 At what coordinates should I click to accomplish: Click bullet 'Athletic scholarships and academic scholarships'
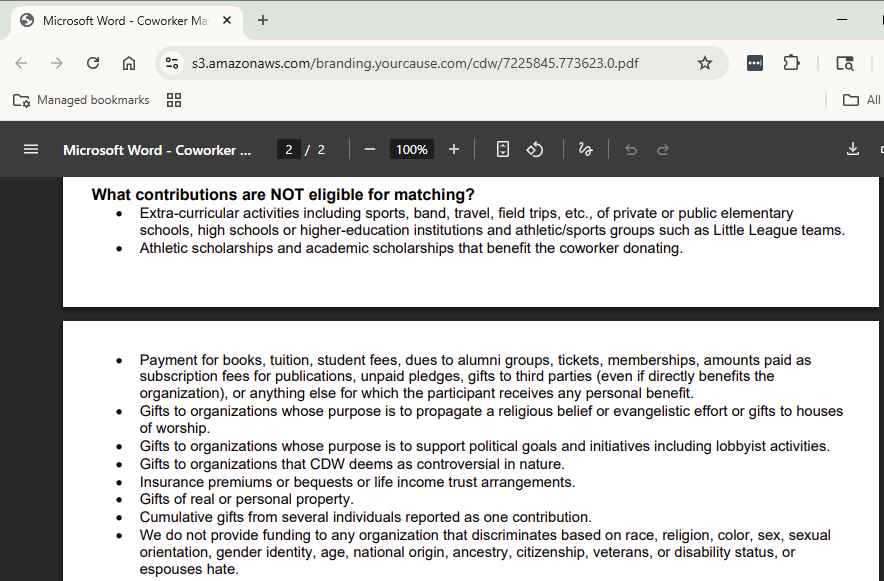tap(411, 248)
